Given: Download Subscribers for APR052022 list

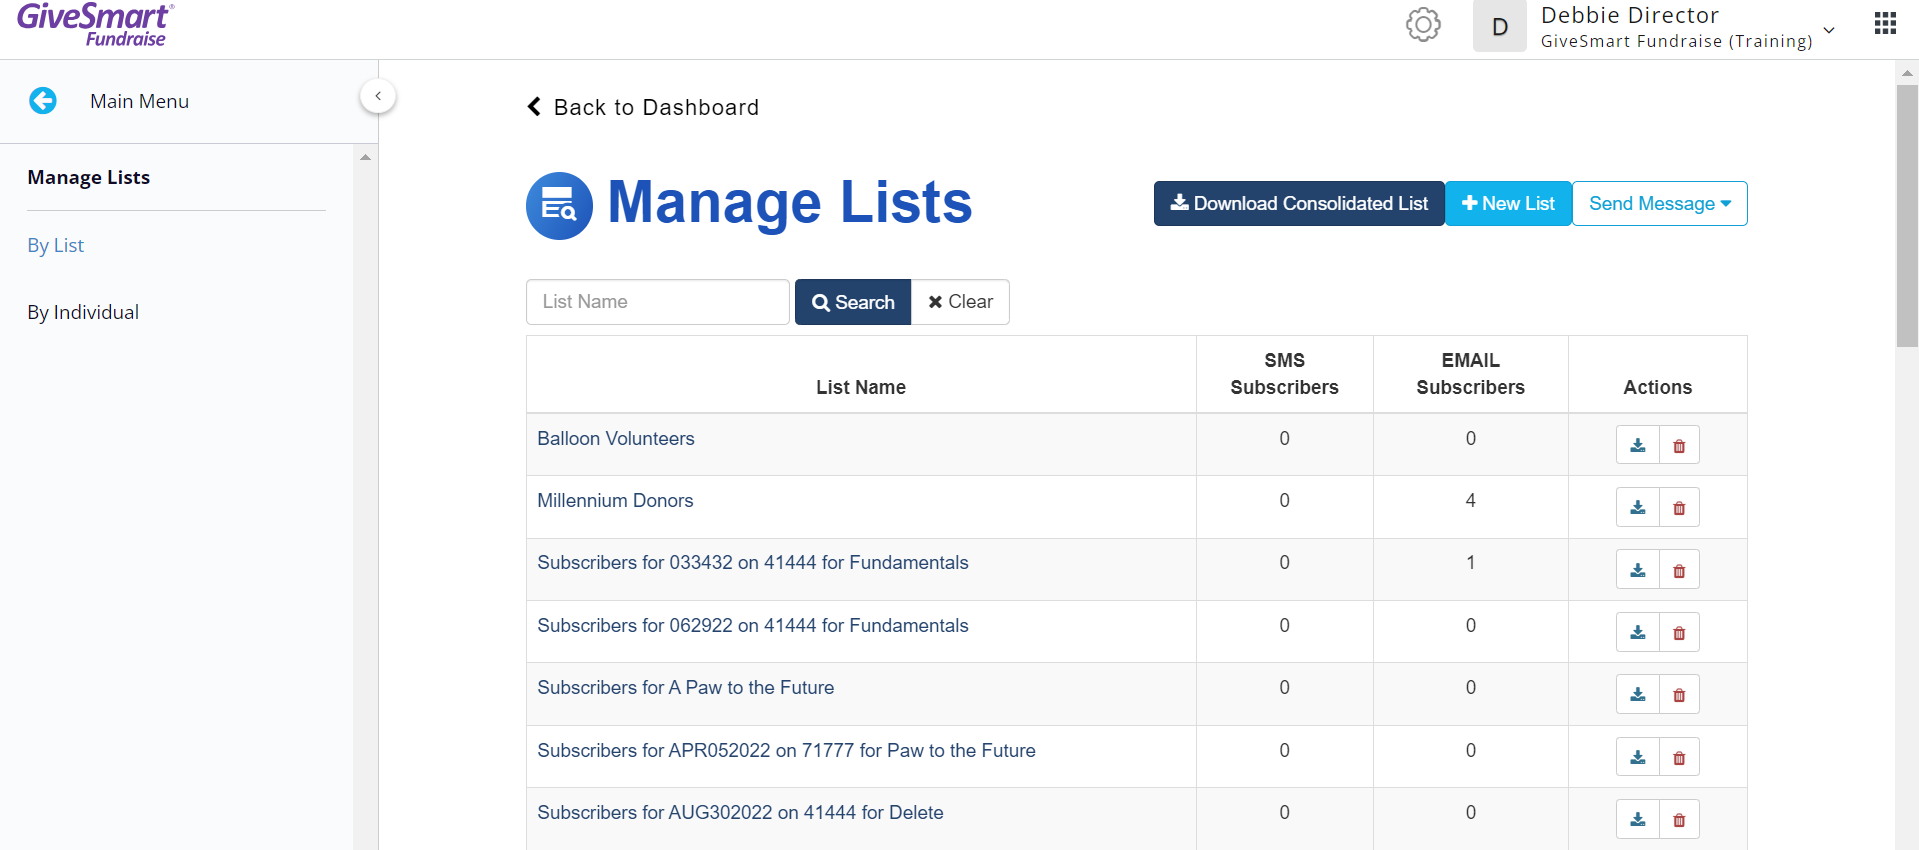Looking at the screenshot, I should coord(1638,757).
